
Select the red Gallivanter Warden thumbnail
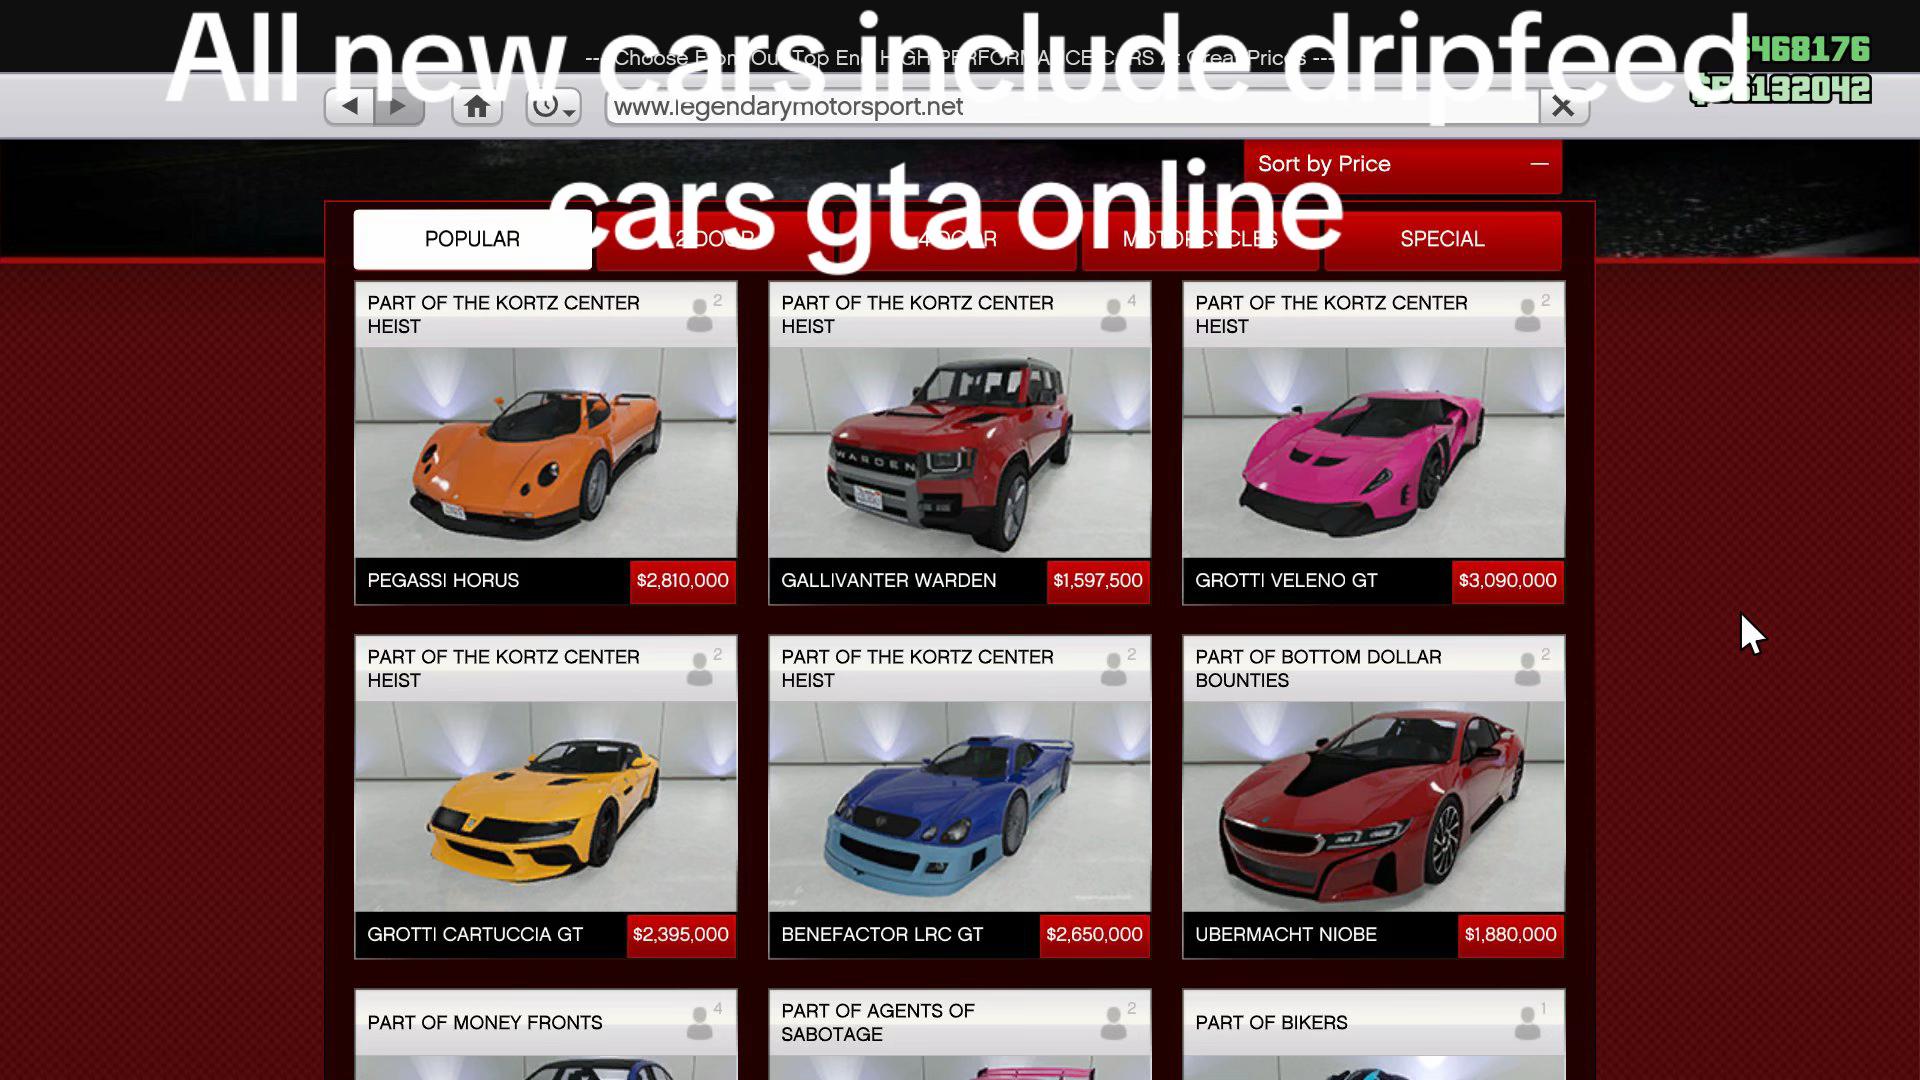coord(960,452)
